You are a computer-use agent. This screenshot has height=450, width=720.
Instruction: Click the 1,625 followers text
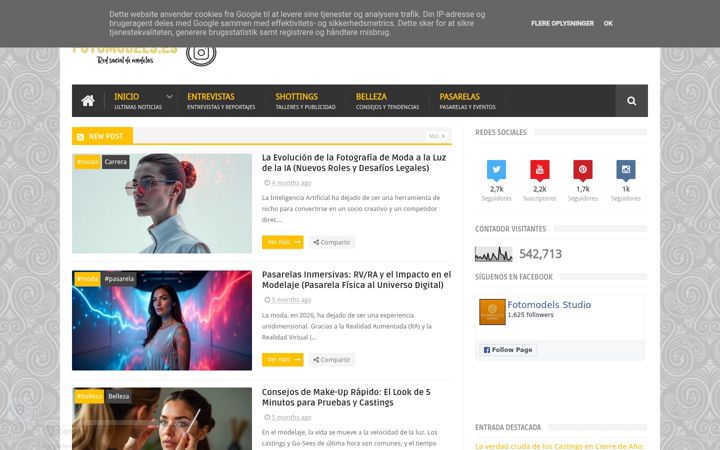pyautogui.click(x=530, y=315)
